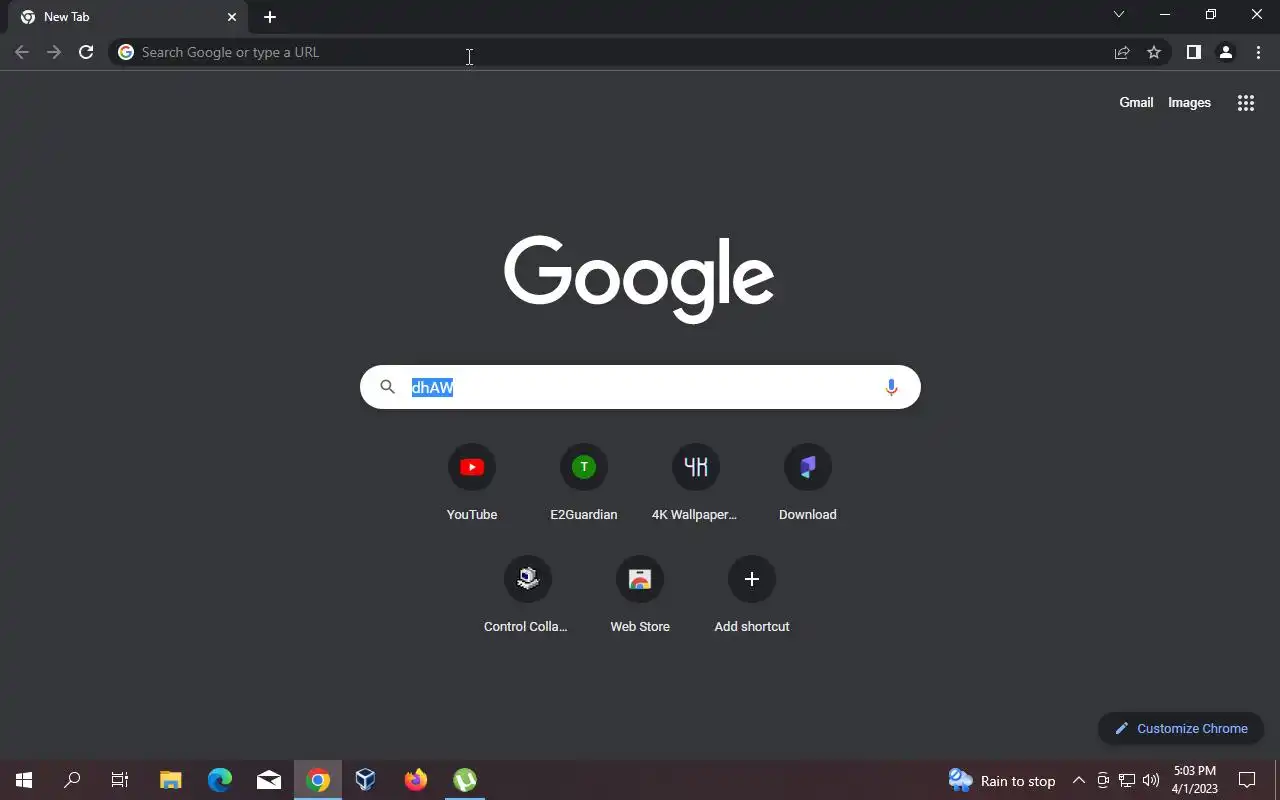
Task: Click the magnifier icon in search box
Action: coord(388,387)
